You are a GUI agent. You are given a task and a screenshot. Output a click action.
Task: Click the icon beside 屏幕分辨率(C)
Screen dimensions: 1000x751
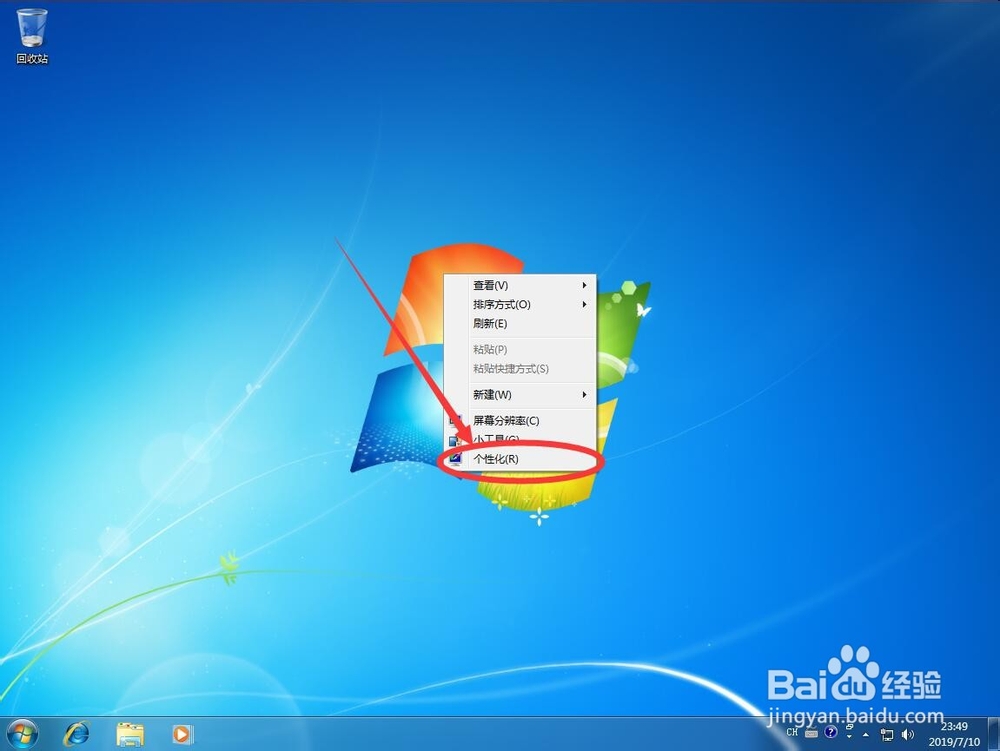coord(455,421)
